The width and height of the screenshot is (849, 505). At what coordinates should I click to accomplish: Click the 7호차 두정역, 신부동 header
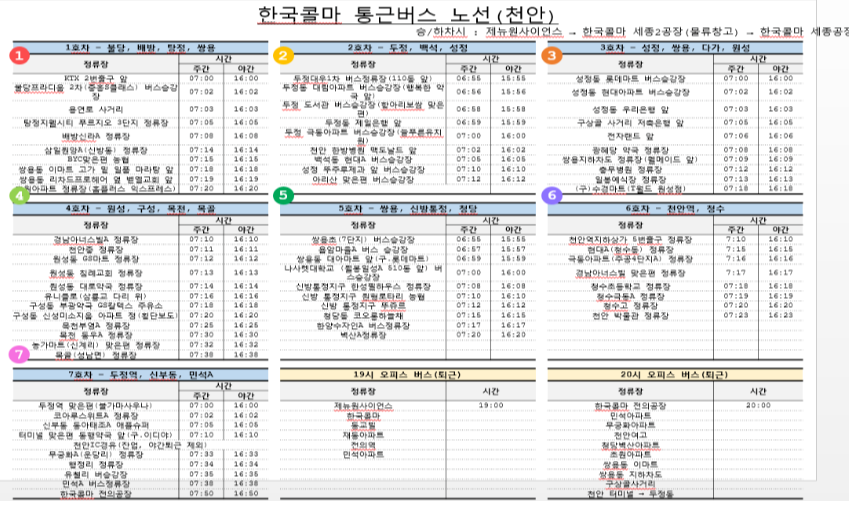pyautogui.click(x=140, y=375)
